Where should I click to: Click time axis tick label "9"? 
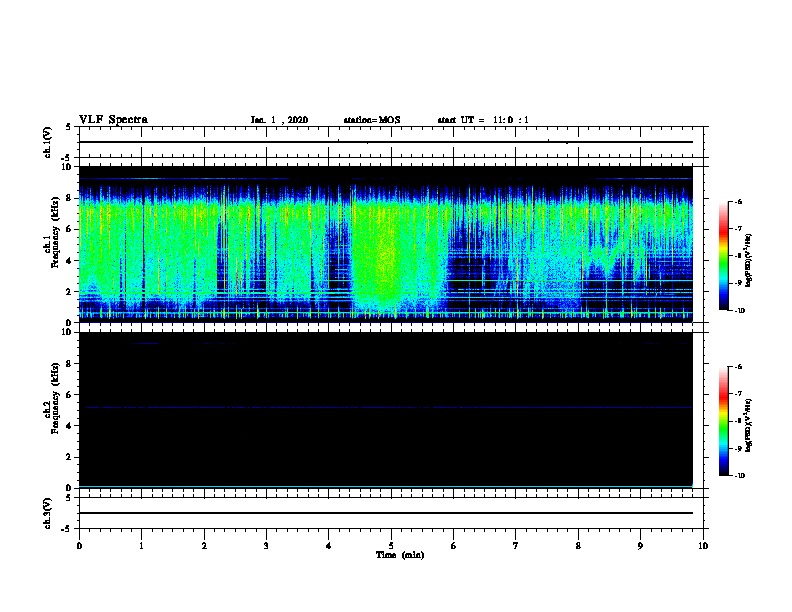pos(640,546)
